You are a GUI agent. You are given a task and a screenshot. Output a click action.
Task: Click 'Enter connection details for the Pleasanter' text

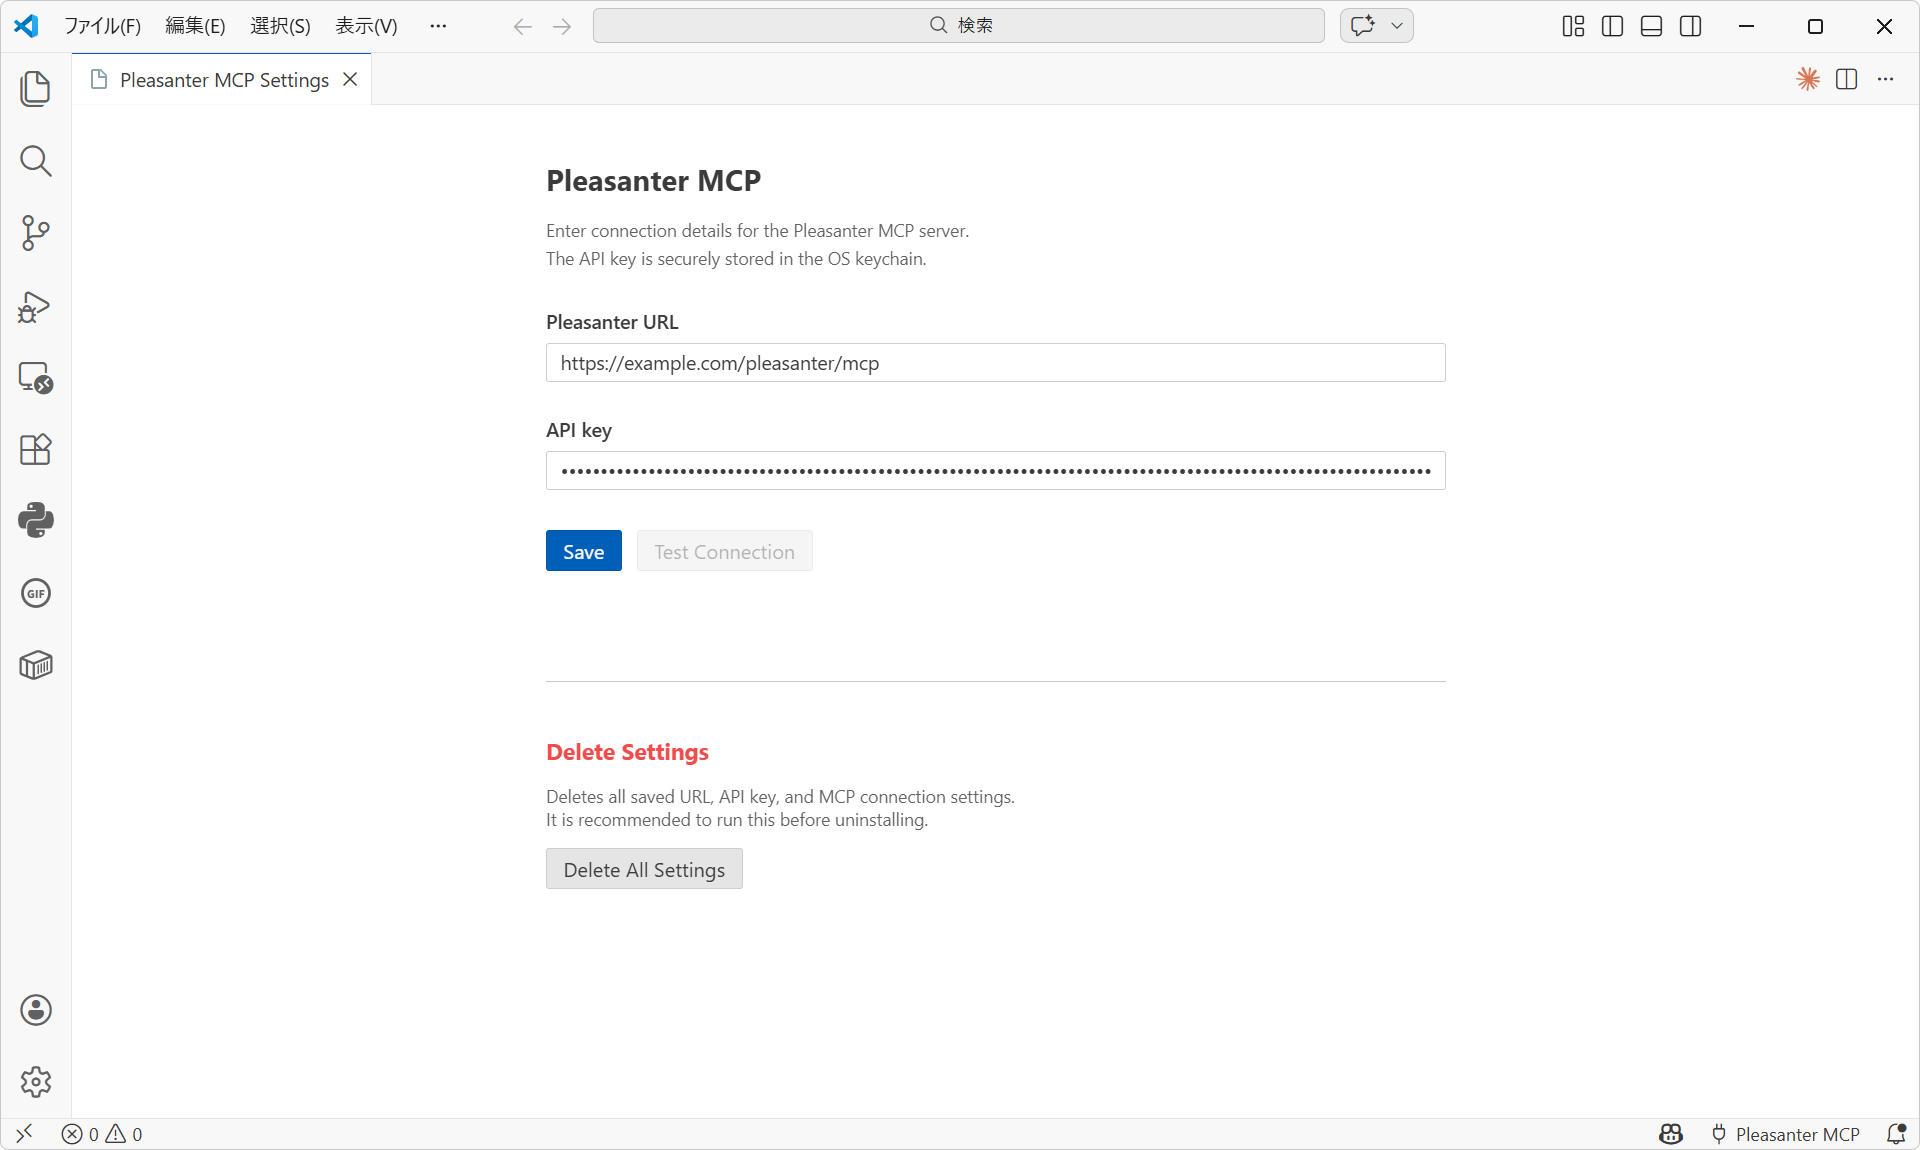click(x=757, y=231)
